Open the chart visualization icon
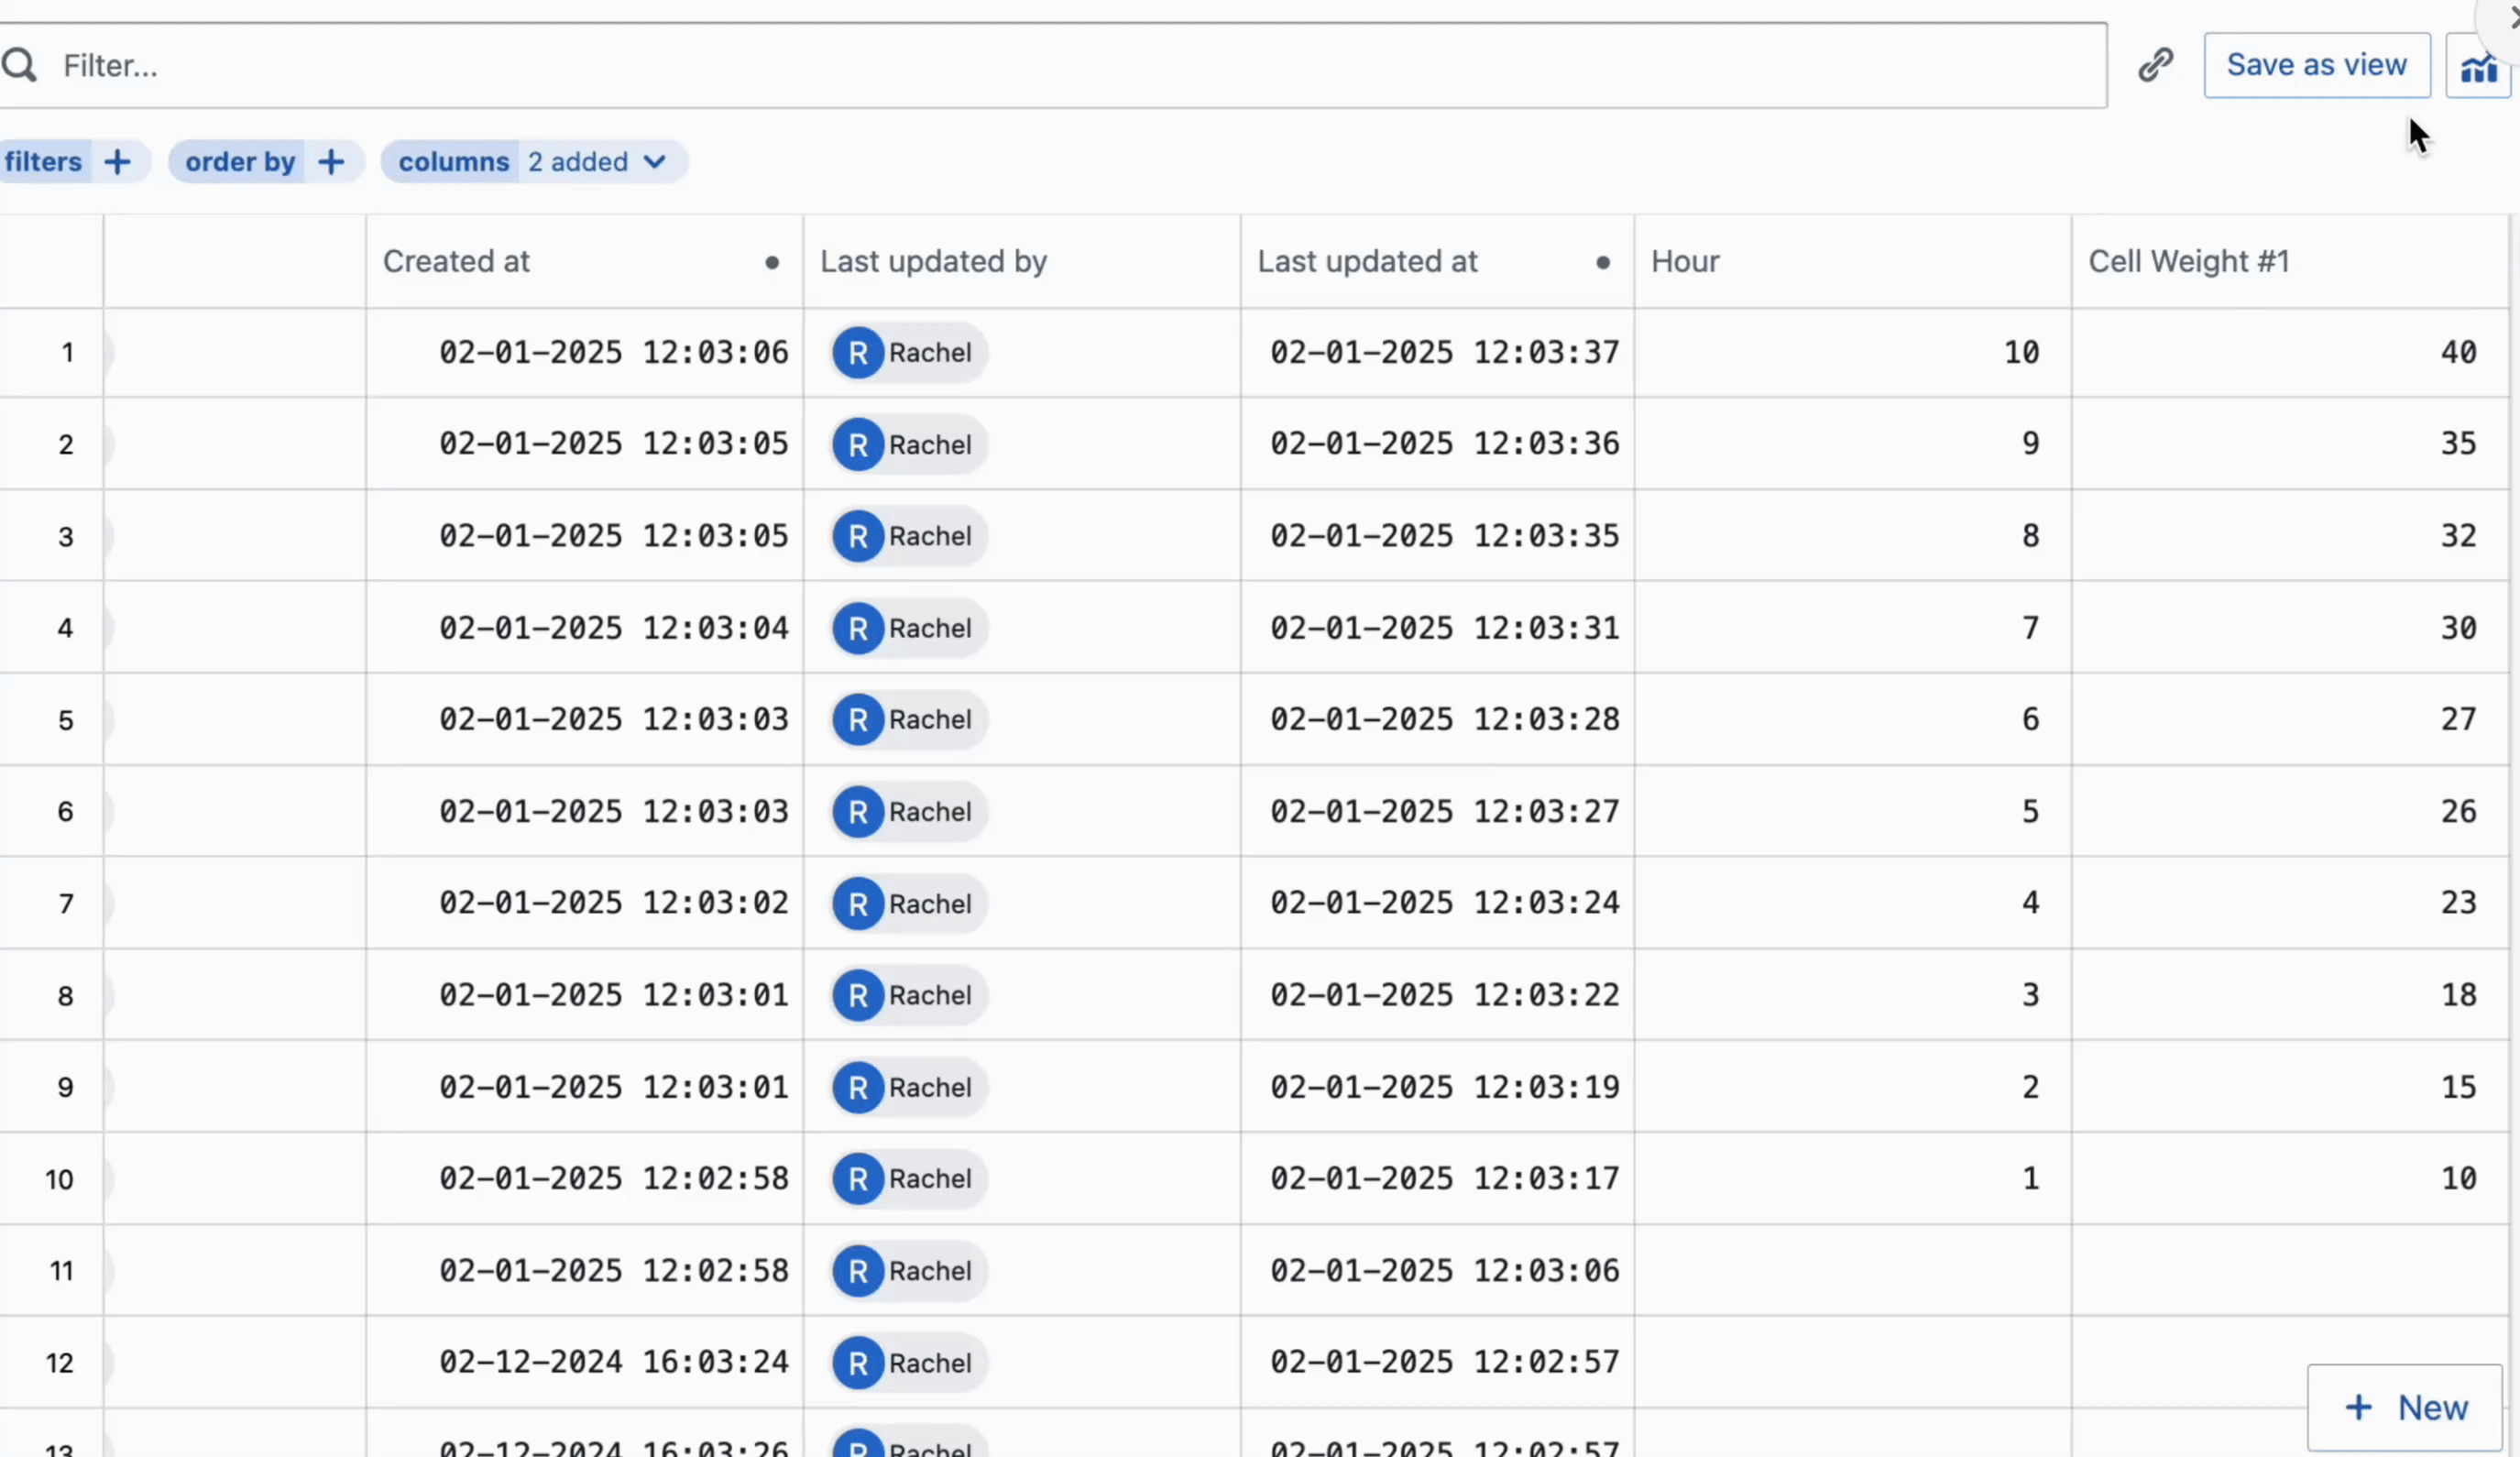The height and width of the screenshot is (1457, 2520). (x=2479, y=67)
